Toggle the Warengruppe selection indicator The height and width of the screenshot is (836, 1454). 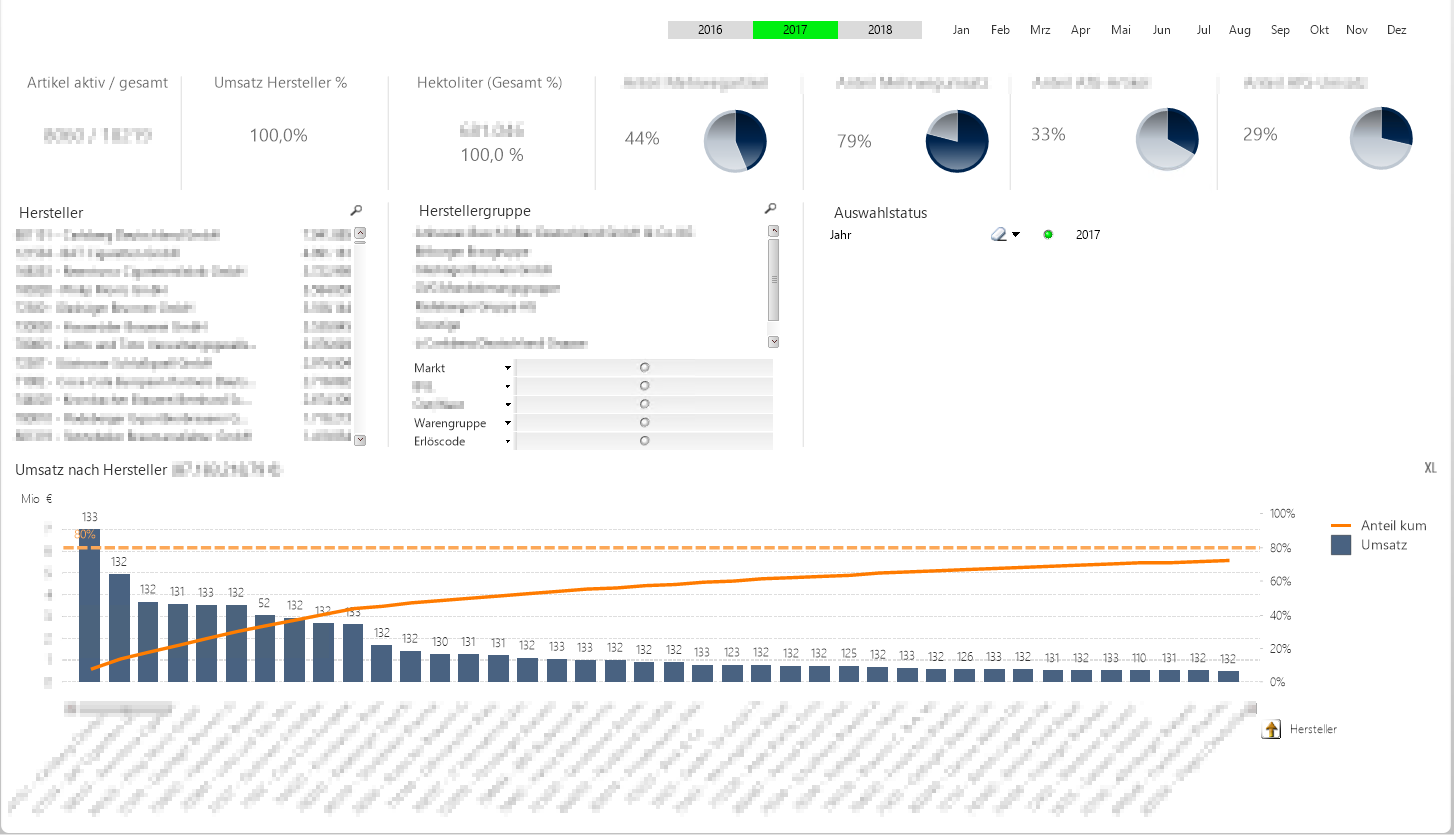pos(644,423)
